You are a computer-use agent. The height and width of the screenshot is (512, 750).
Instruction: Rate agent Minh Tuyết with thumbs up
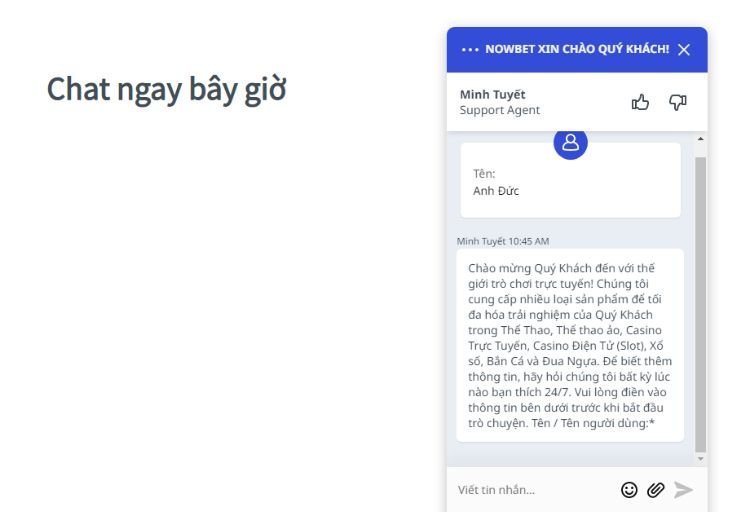click(640, 102)
